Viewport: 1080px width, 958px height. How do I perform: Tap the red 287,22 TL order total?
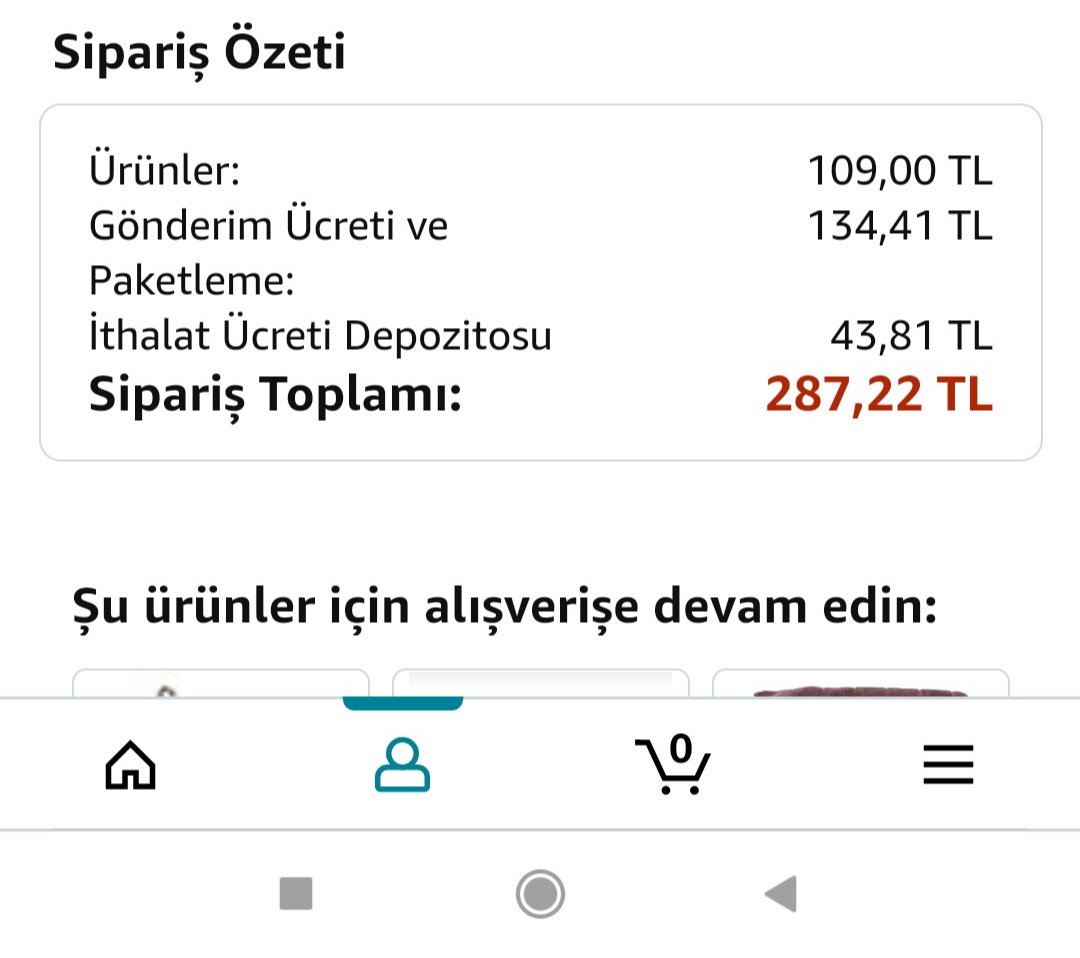coord(879,395)
